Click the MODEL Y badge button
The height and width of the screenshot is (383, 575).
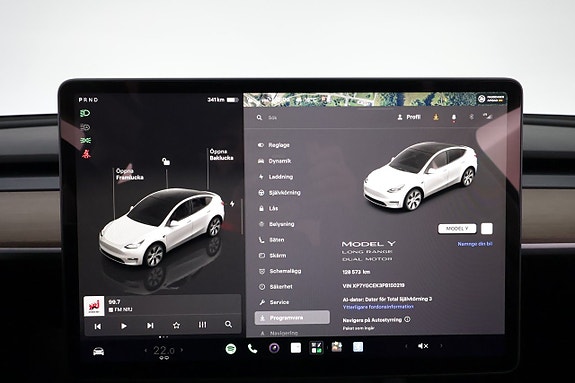(457, 229)
